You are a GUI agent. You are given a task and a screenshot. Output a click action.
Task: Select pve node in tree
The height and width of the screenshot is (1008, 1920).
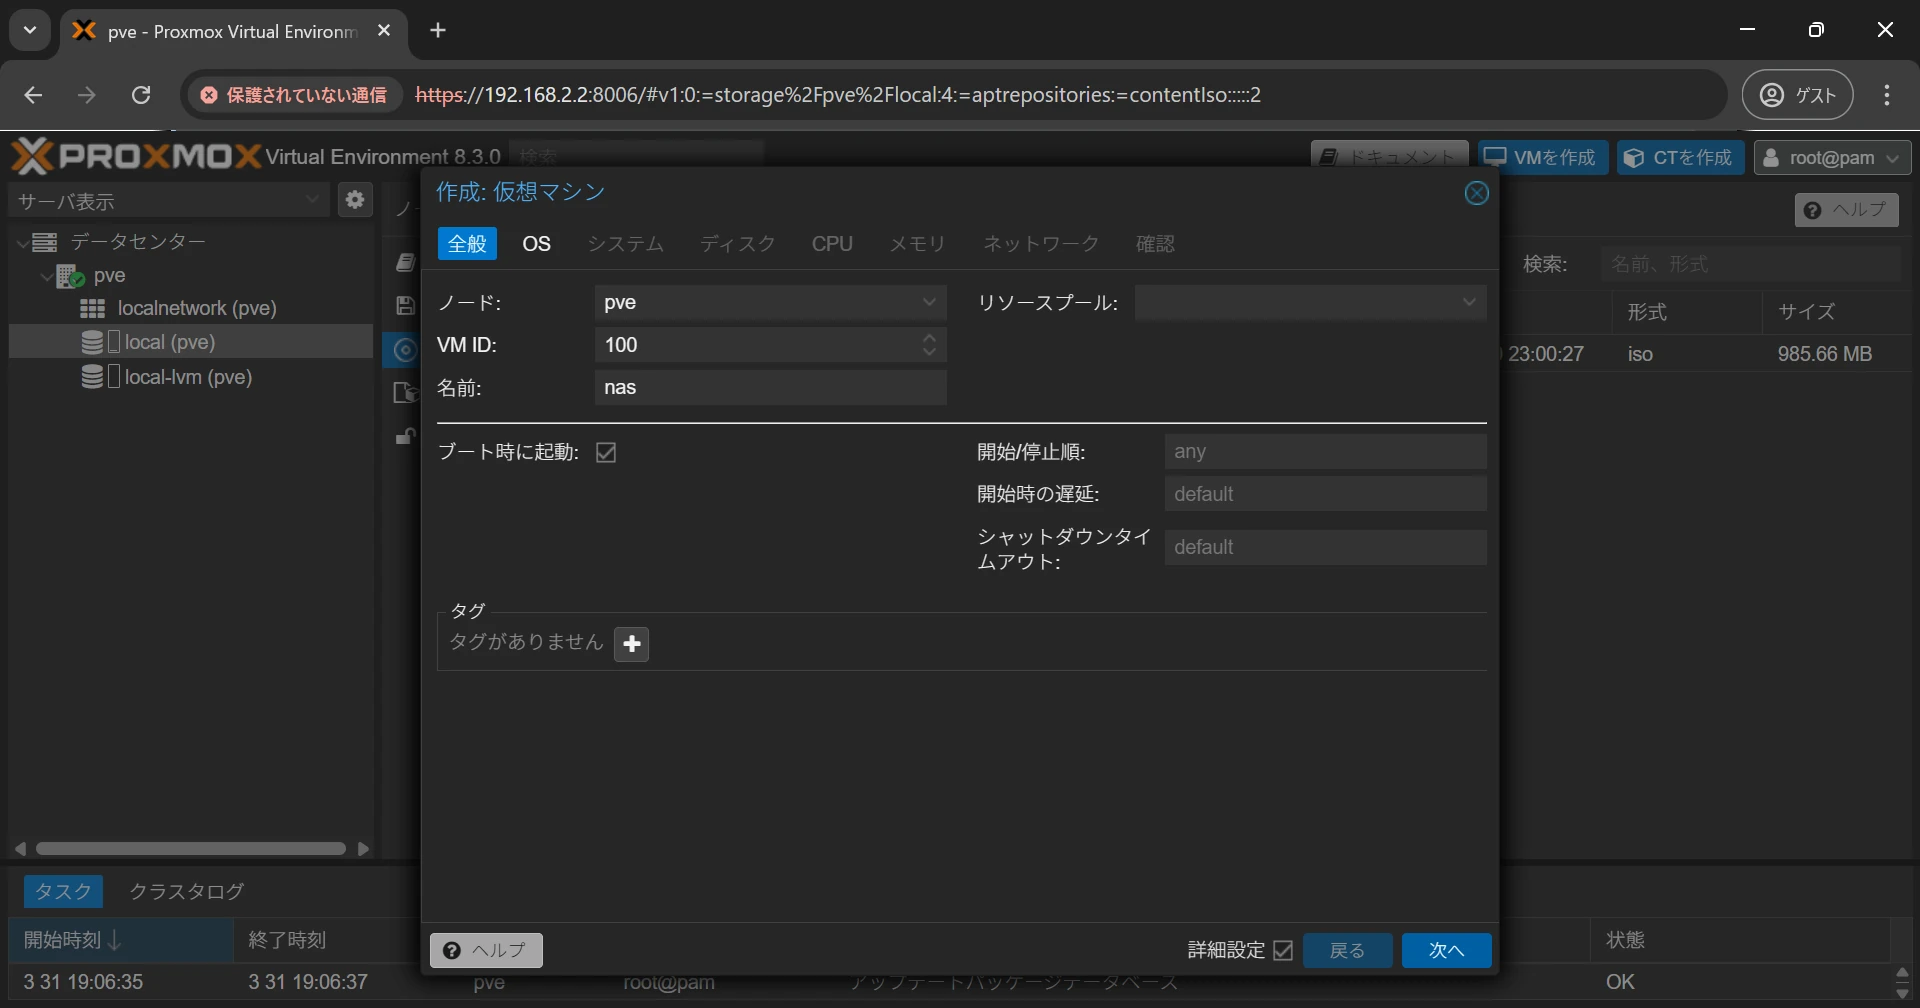pos(109,276)
